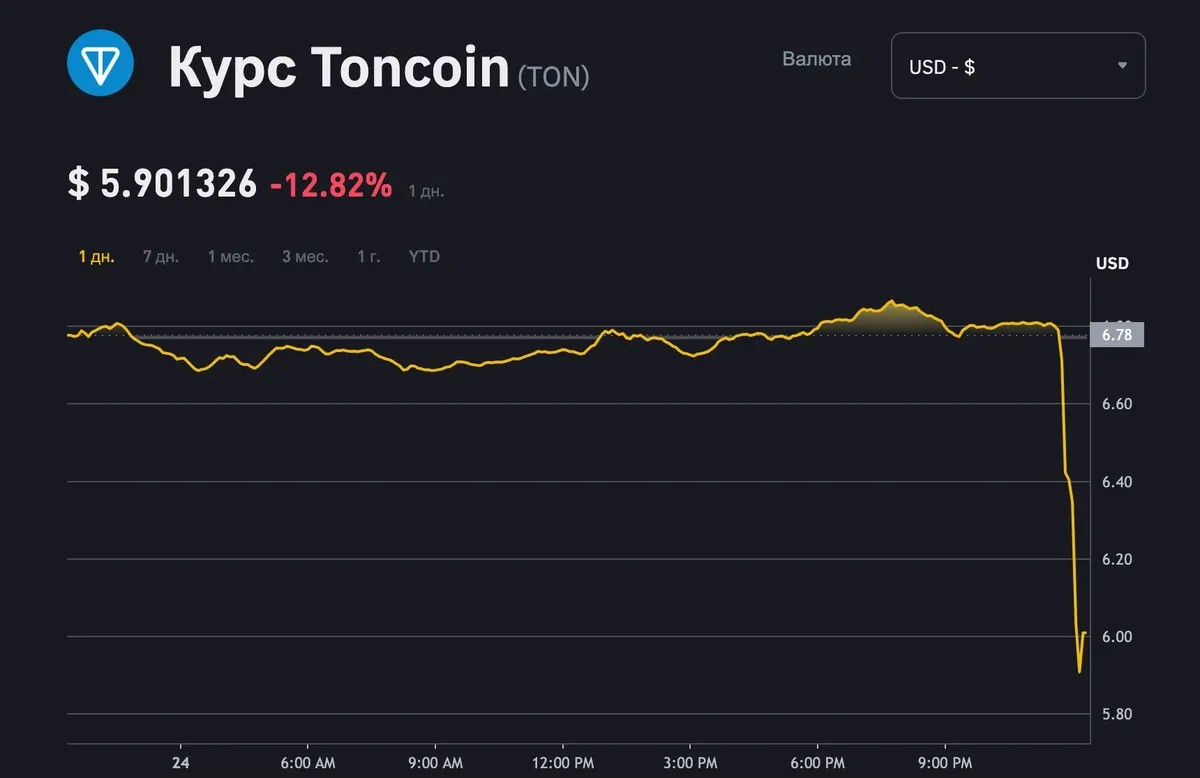The width and height of the screenshot is (1200, 778).
Task: Click the currency selector's dropdown arrow
Action: point(1122,66)
